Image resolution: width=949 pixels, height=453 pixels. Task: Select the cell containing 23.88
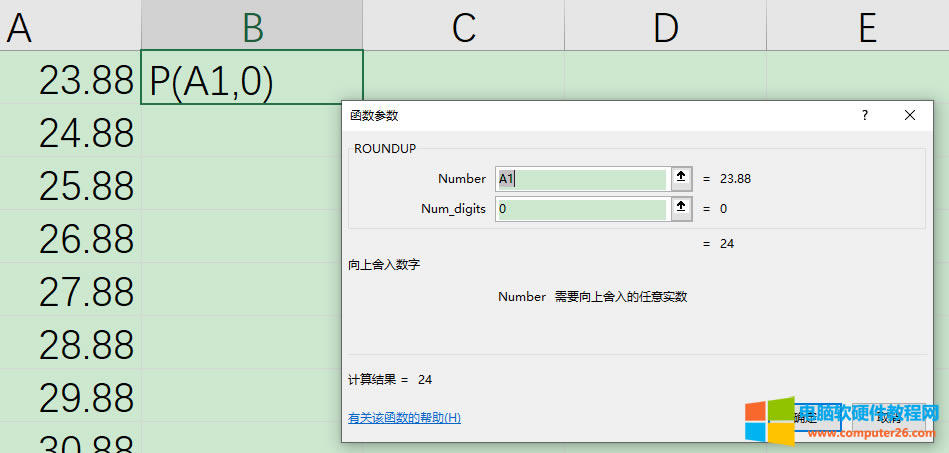(x=70, y=78)
